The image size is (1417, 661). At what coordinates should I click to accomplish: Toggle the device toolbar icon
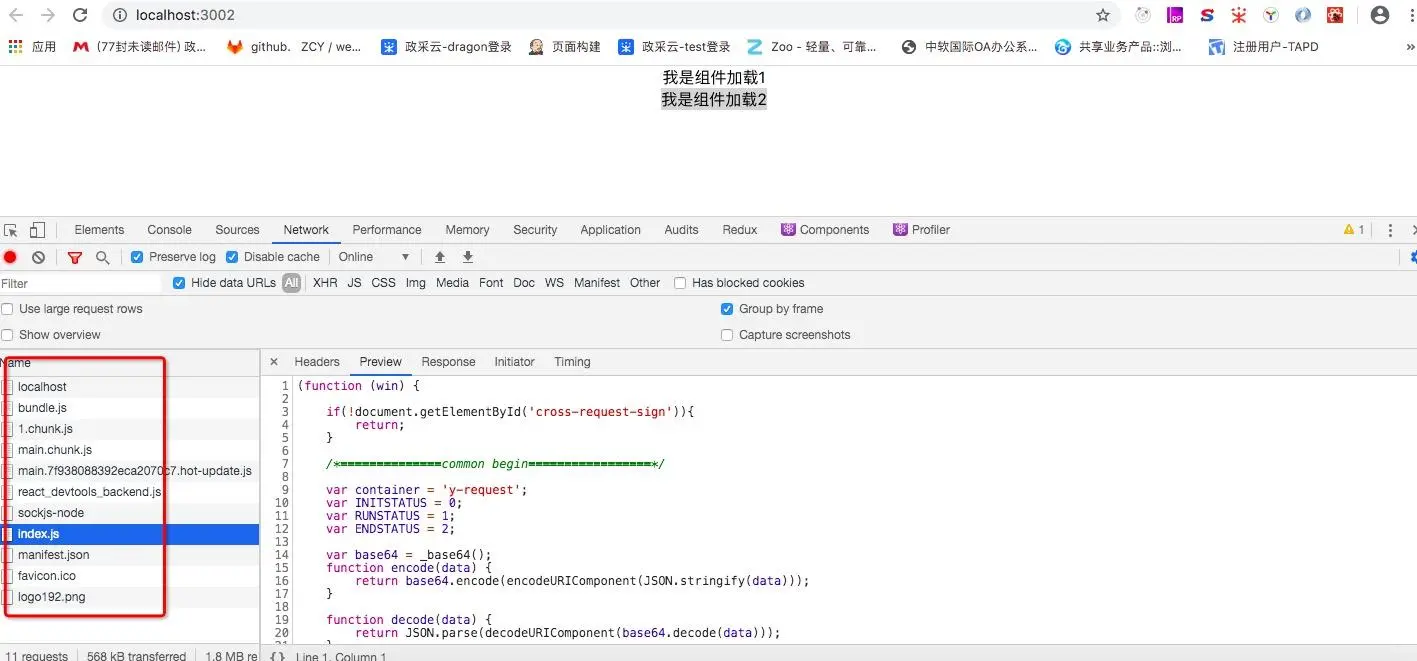[x=37, y=230]
